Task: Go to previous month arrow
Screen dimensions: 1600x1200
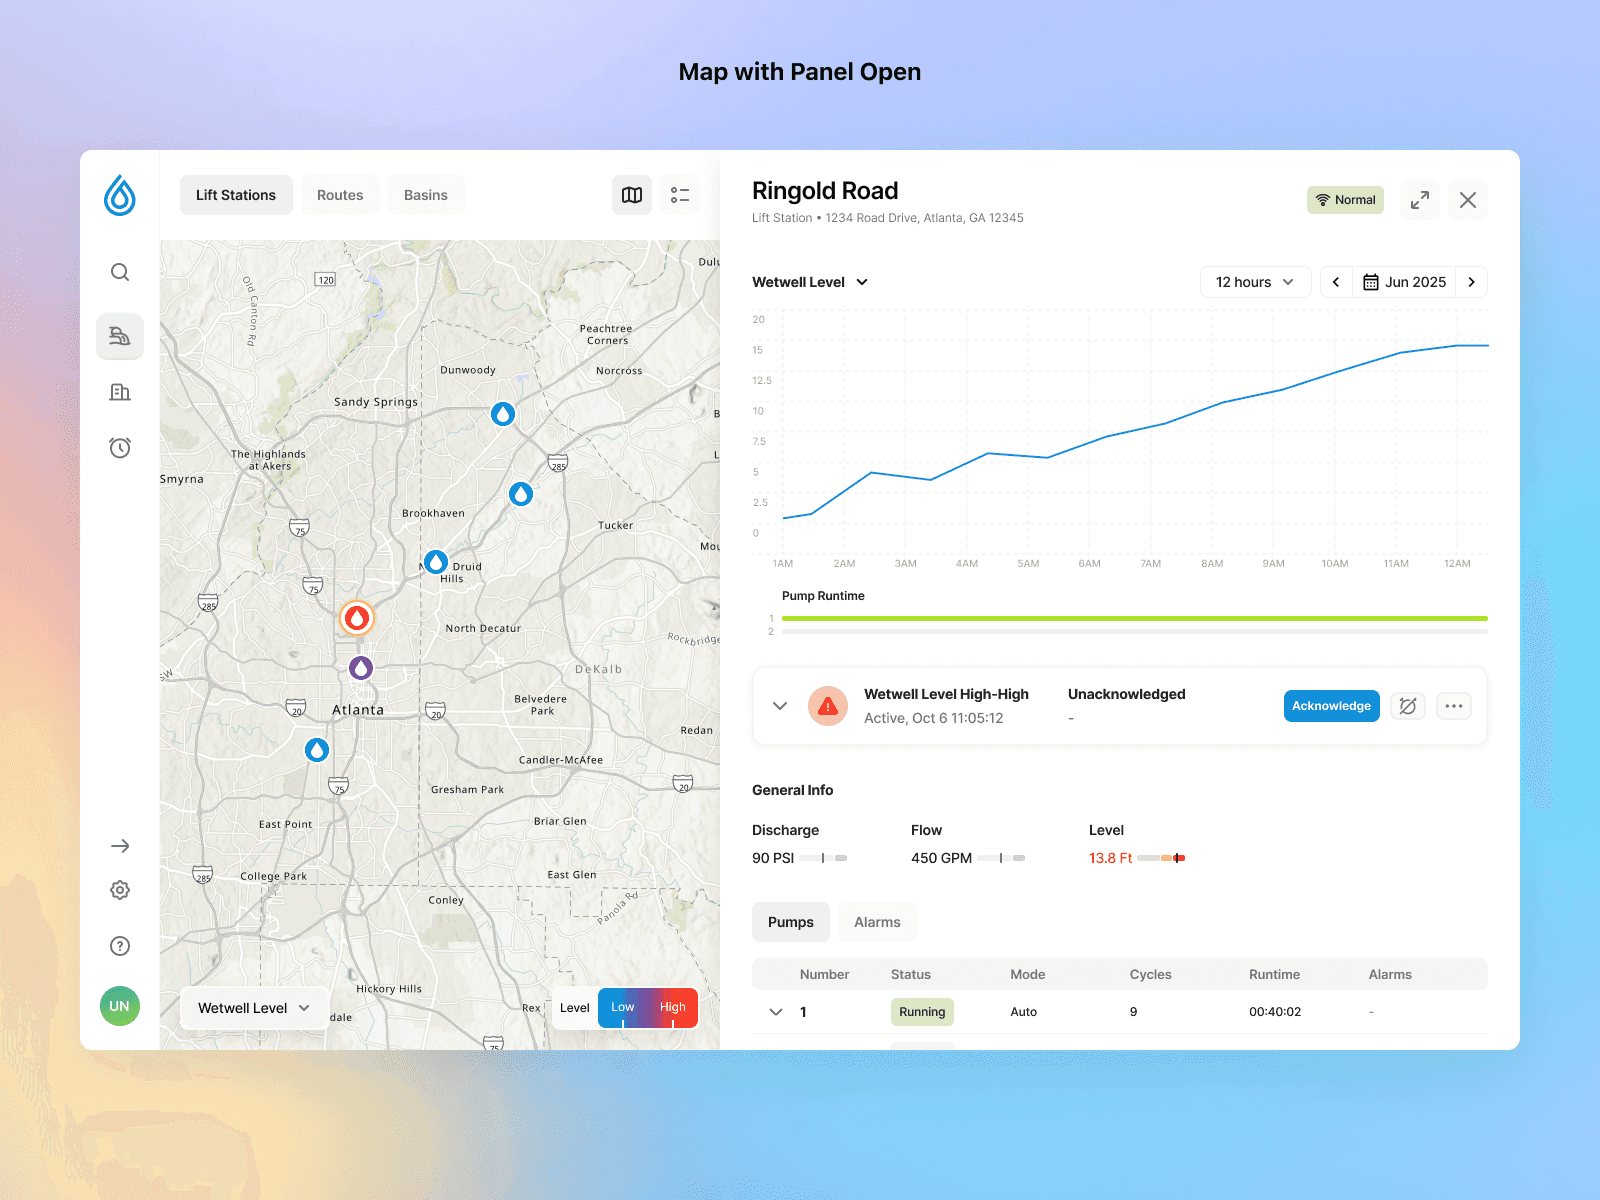Action: pos(1336,282)
